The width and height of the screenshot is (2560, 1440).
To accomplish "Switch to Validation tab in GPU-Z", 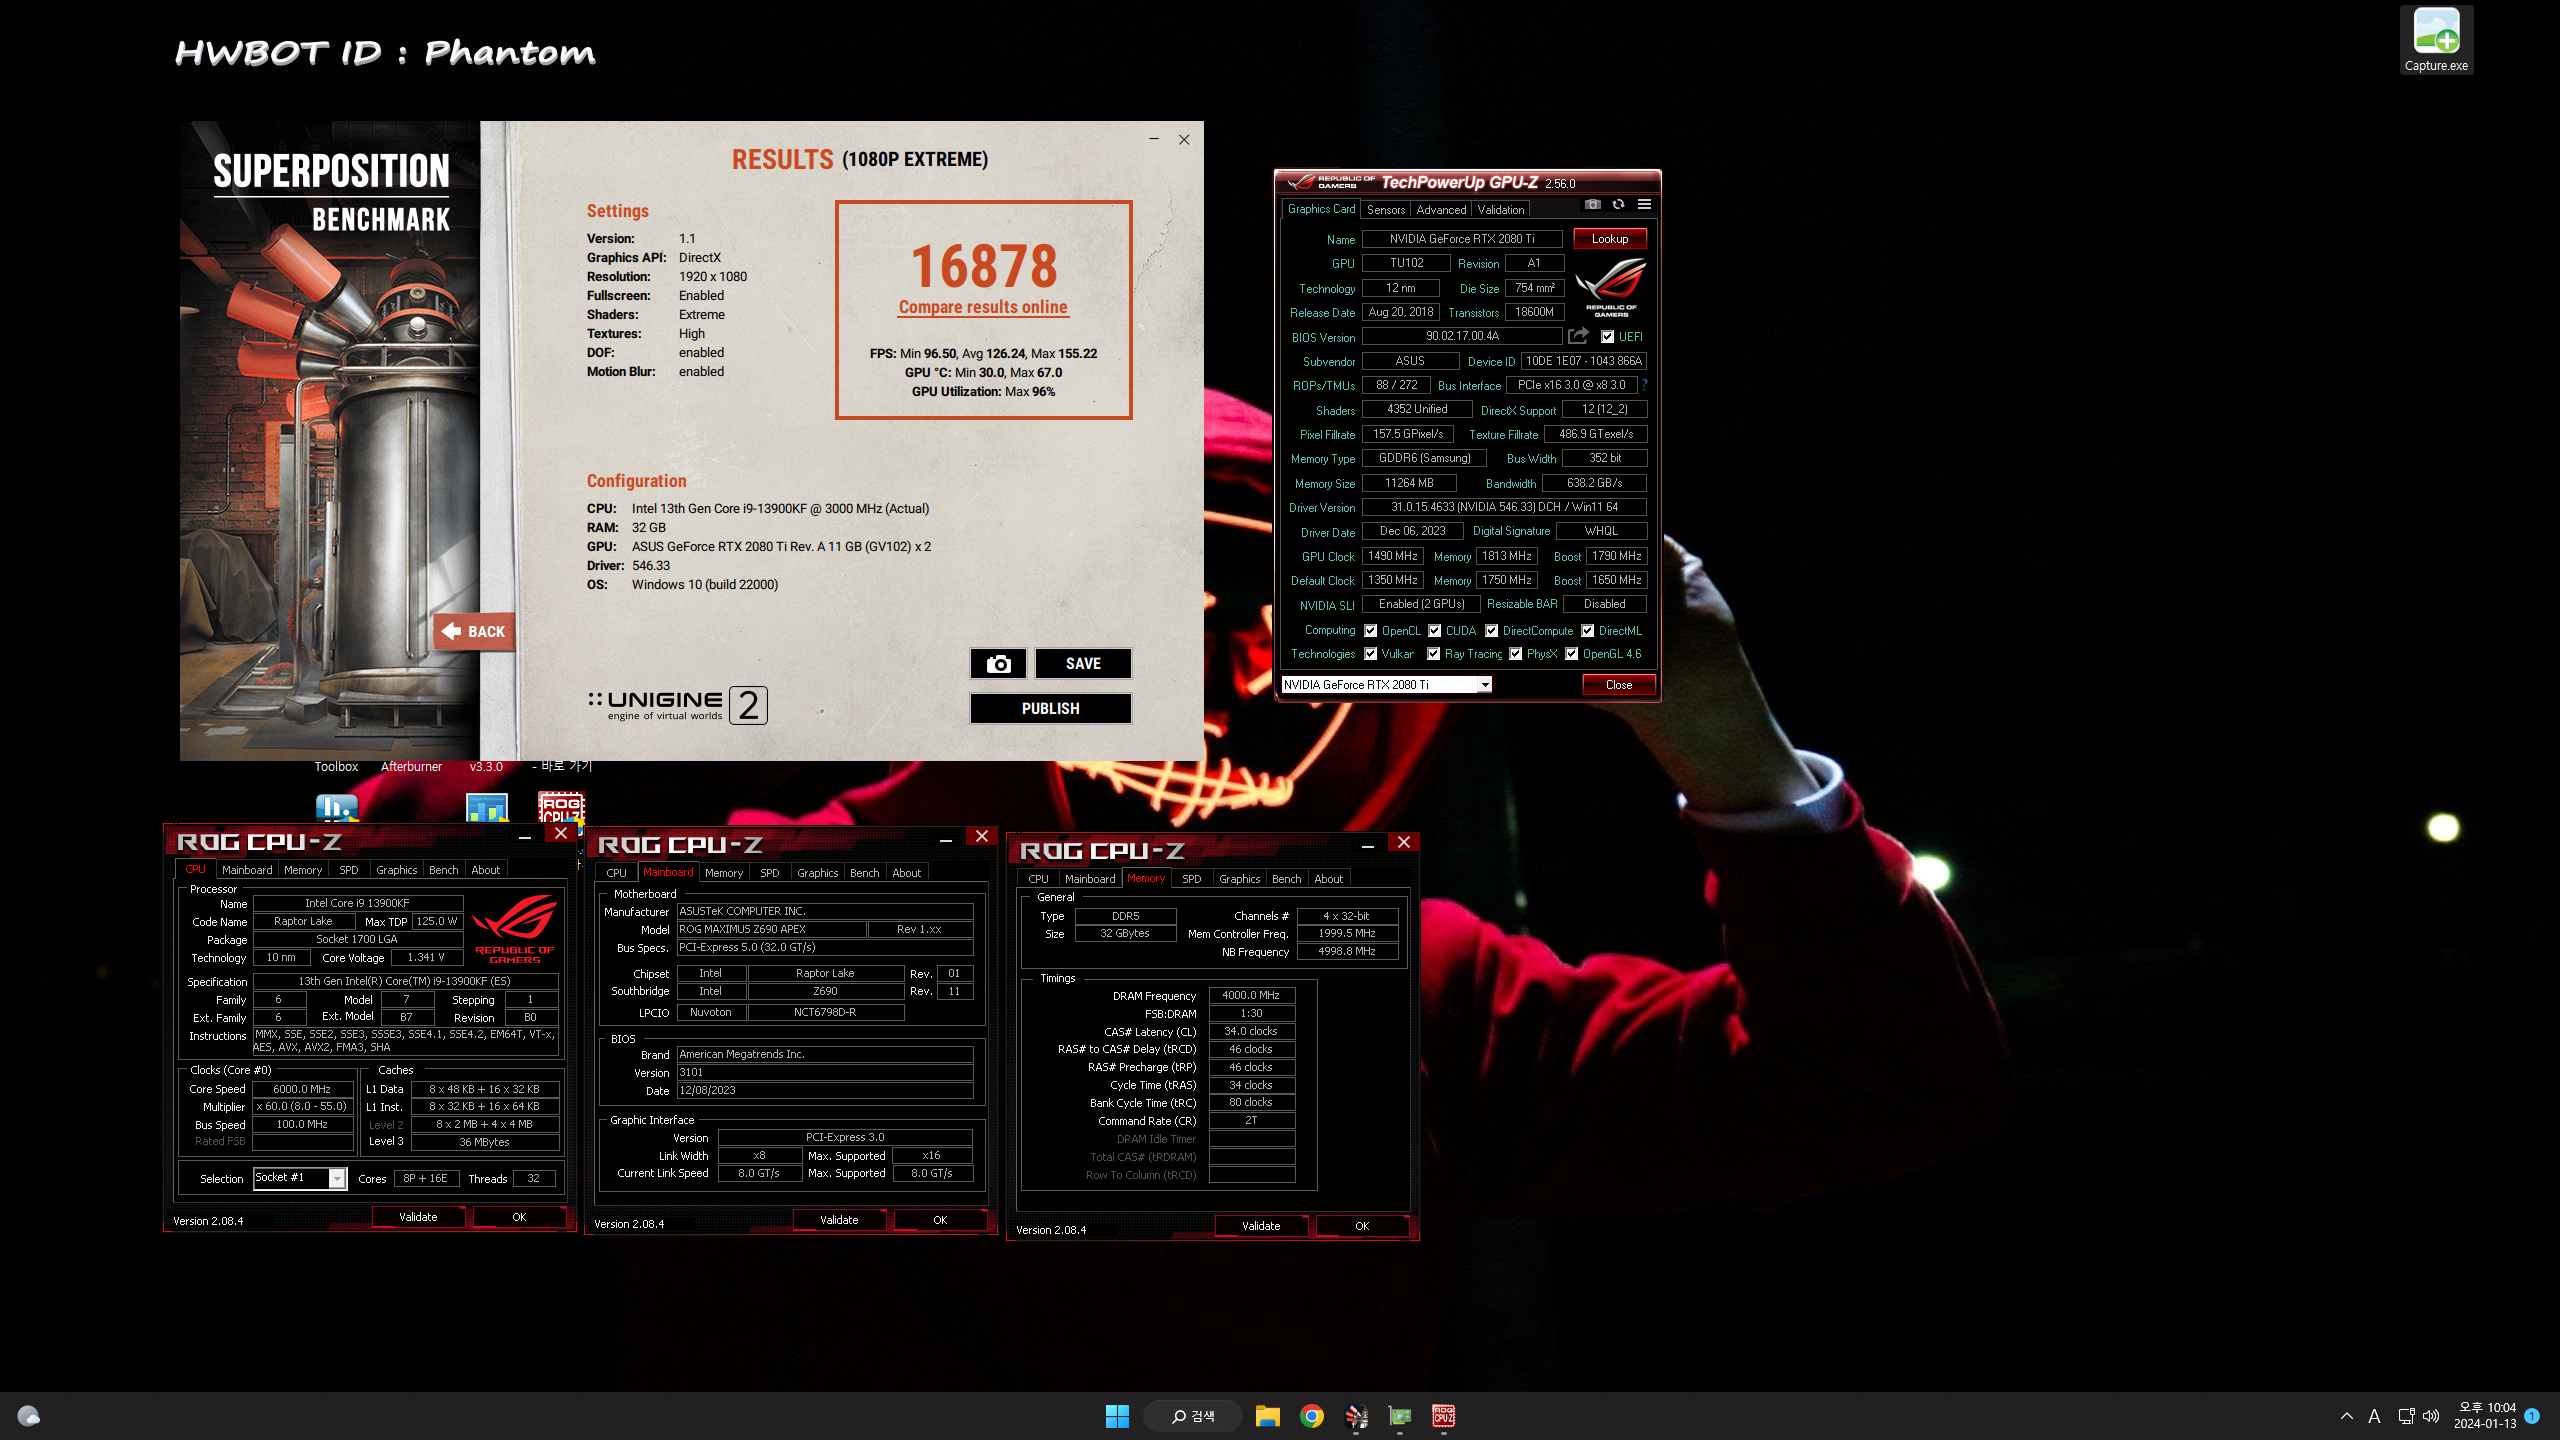I will pos(1501,210).
